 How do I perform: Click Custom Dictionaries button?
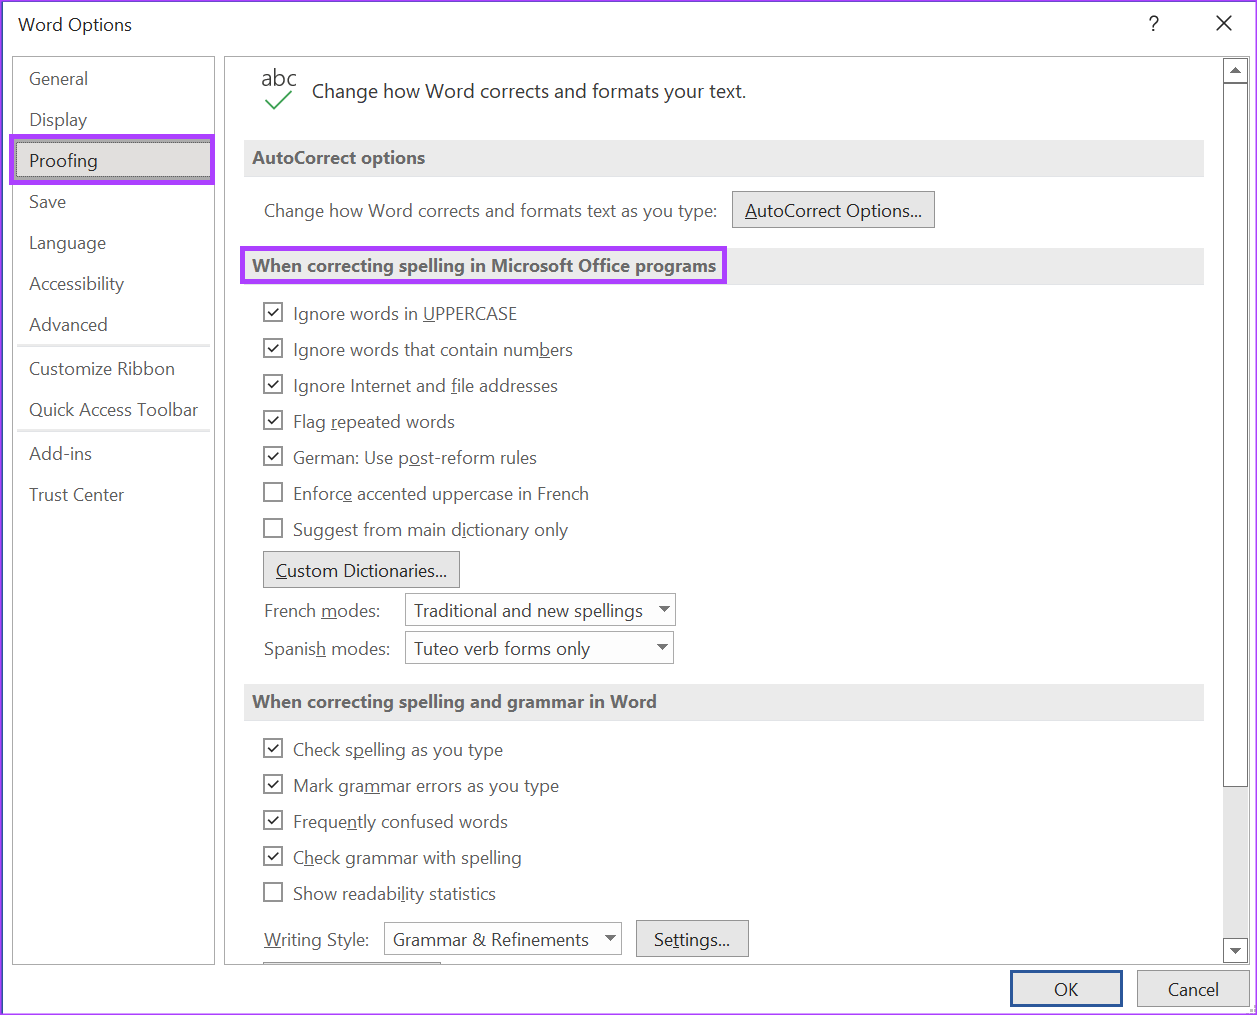361,570
